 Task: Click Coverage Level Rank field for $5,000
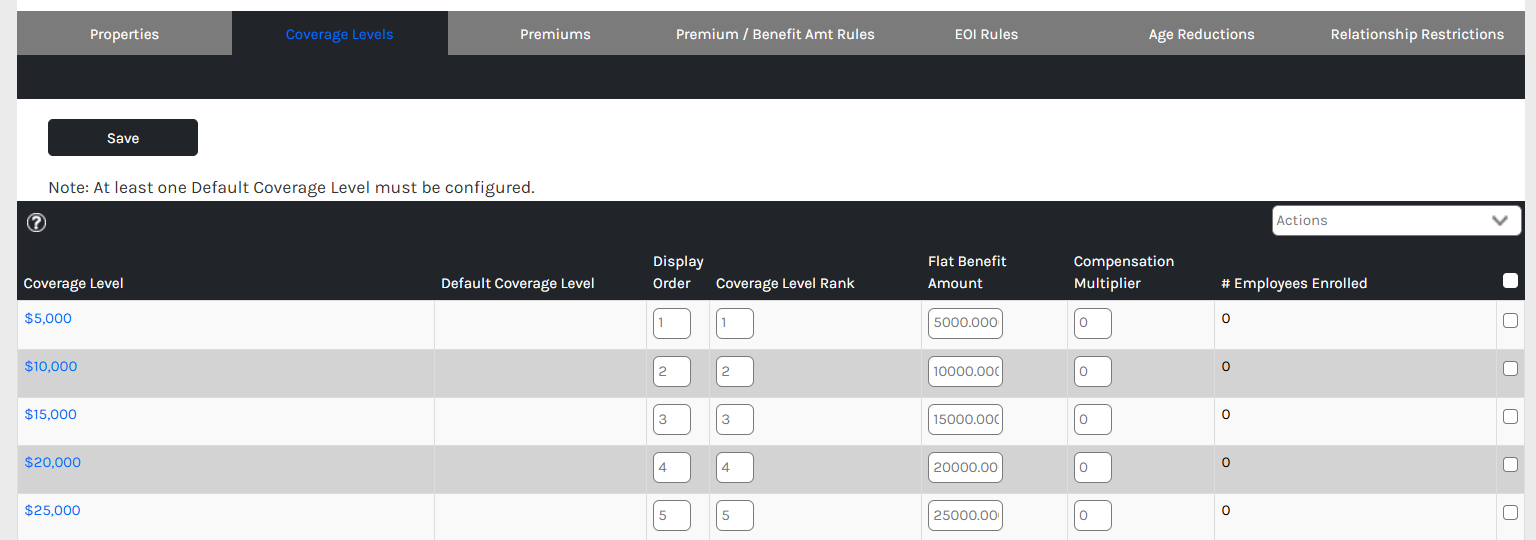point(735,324)
